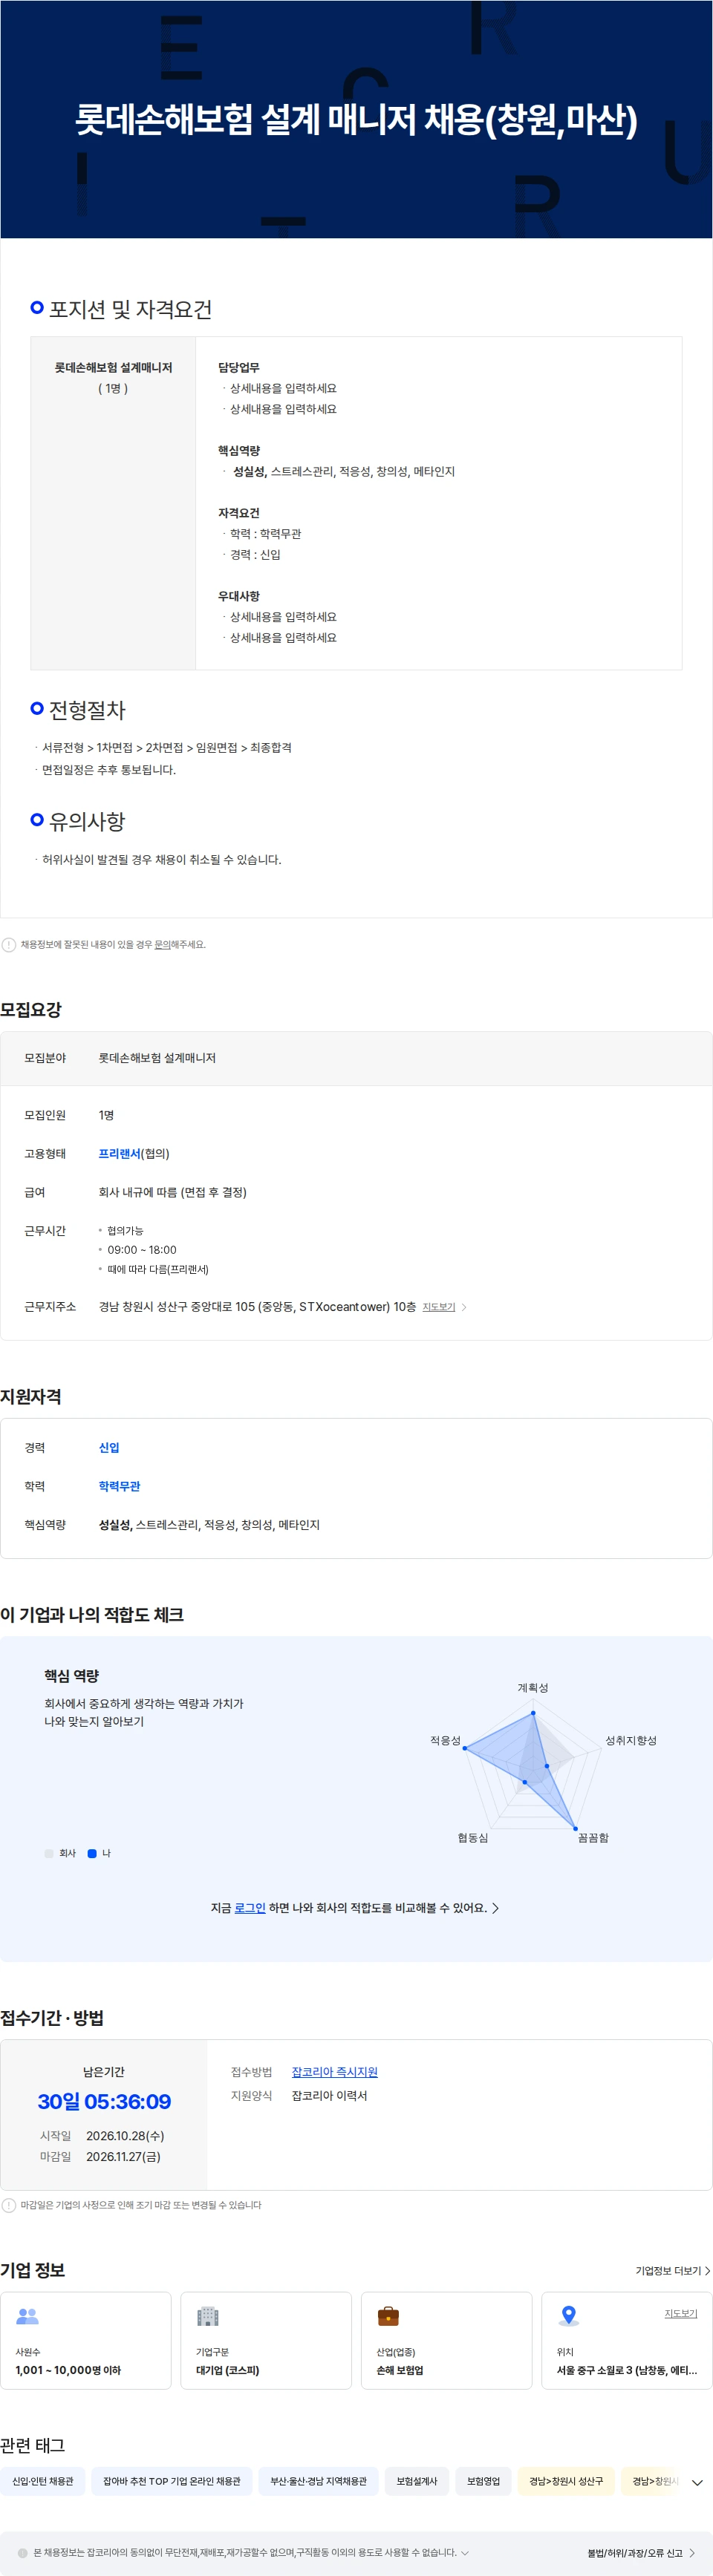
Task: Open 지도보기 link in company location card
Action: 681,2313
